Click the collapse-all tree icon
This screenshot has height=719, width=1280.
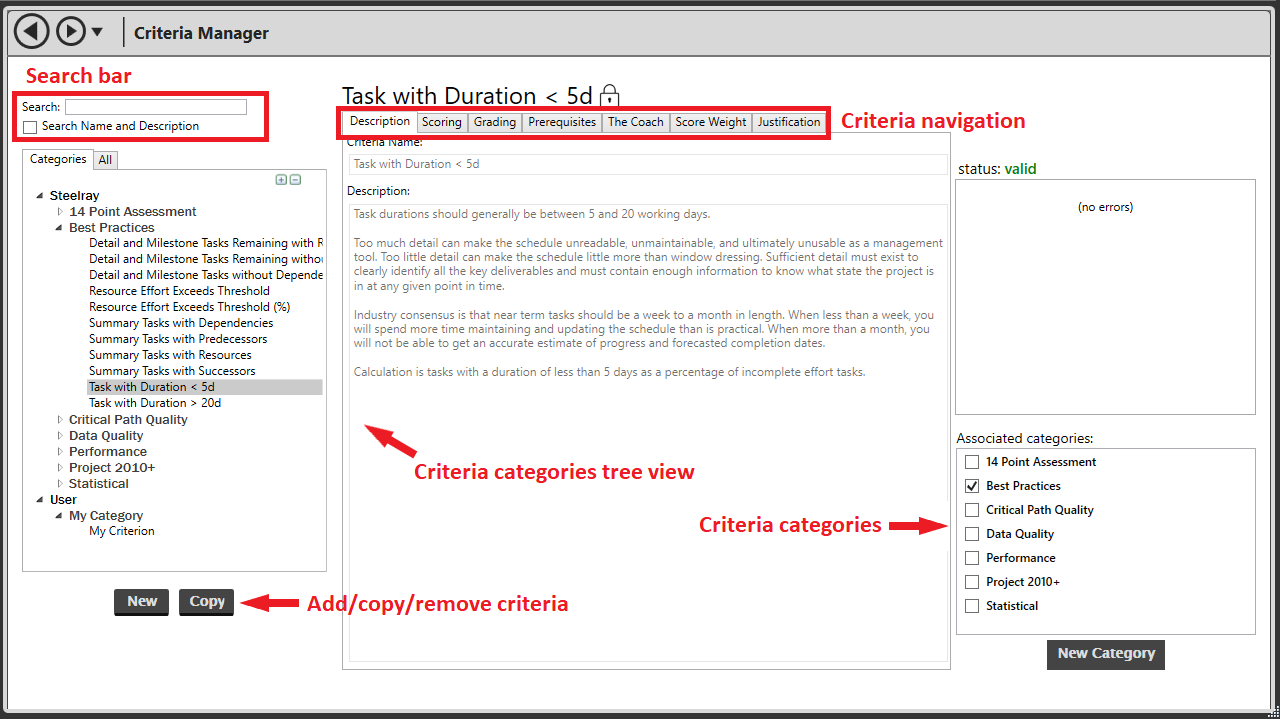(295, 180)
